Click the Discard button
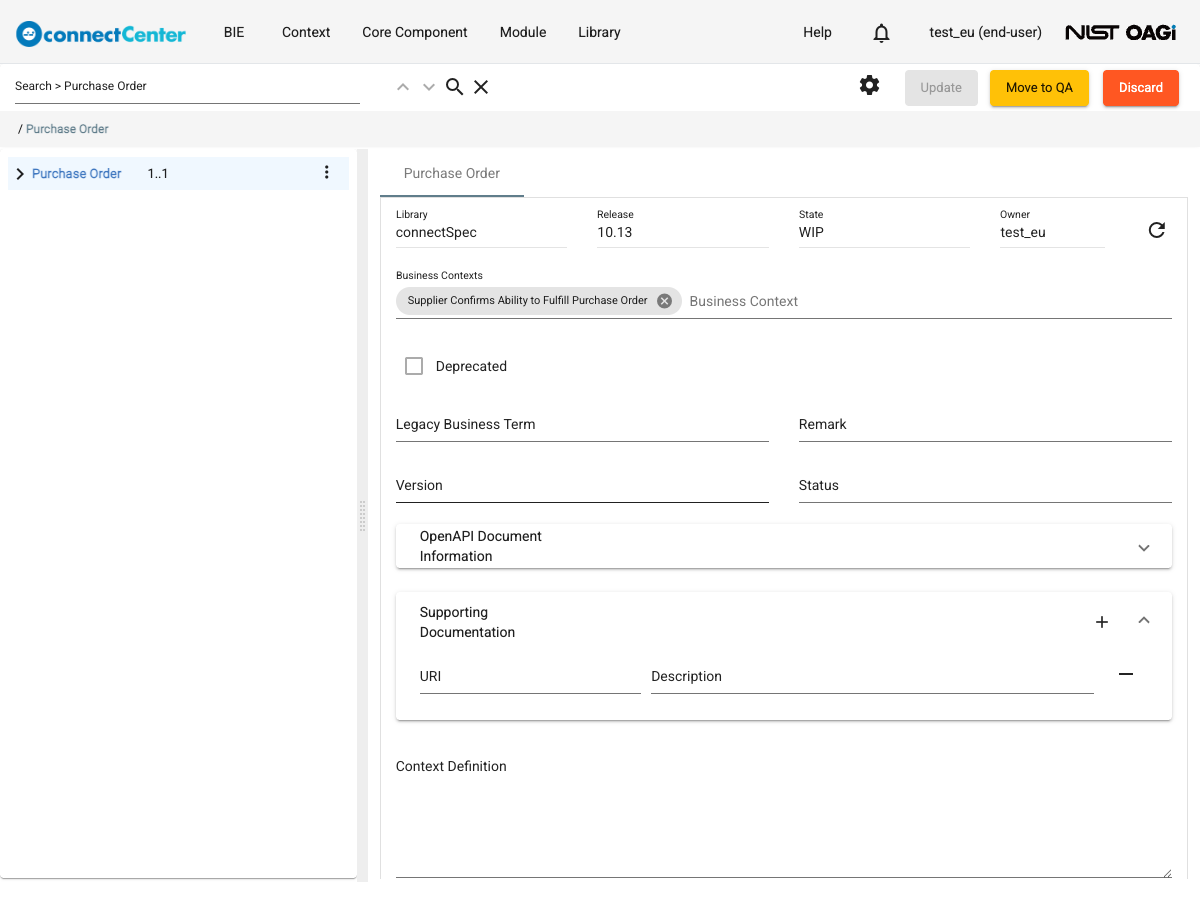This screenshot has height=913, width=1200. tap(1141, 88)
